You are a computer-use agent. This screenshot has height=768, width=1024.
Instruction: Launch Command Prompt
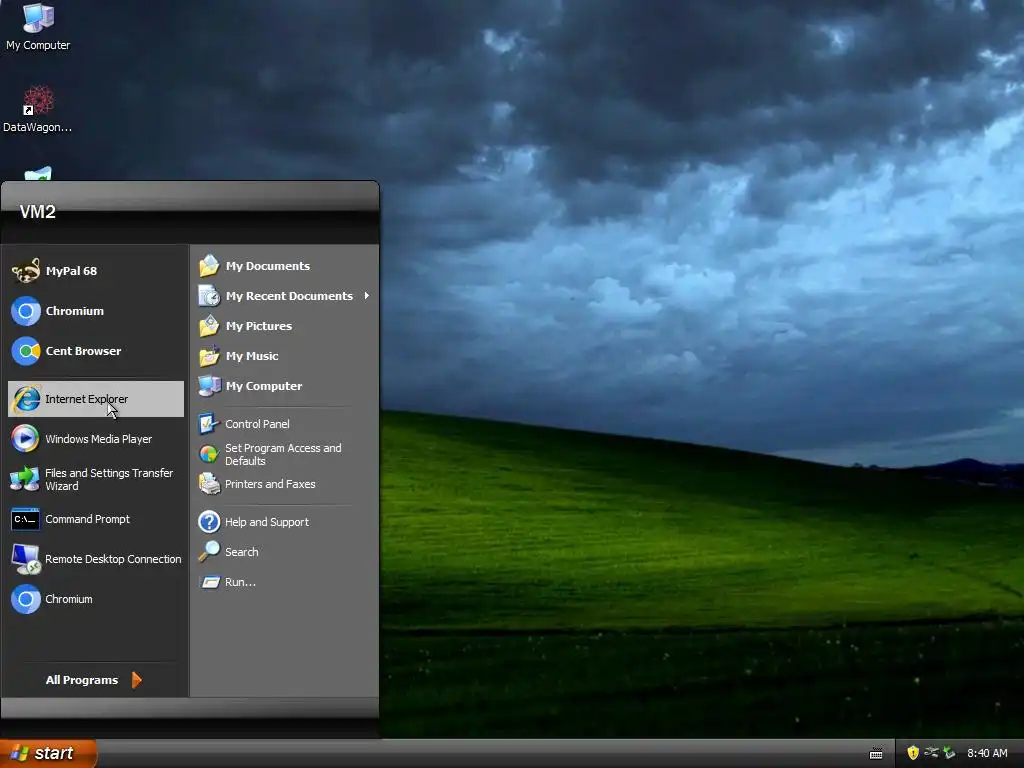[96, 519]
